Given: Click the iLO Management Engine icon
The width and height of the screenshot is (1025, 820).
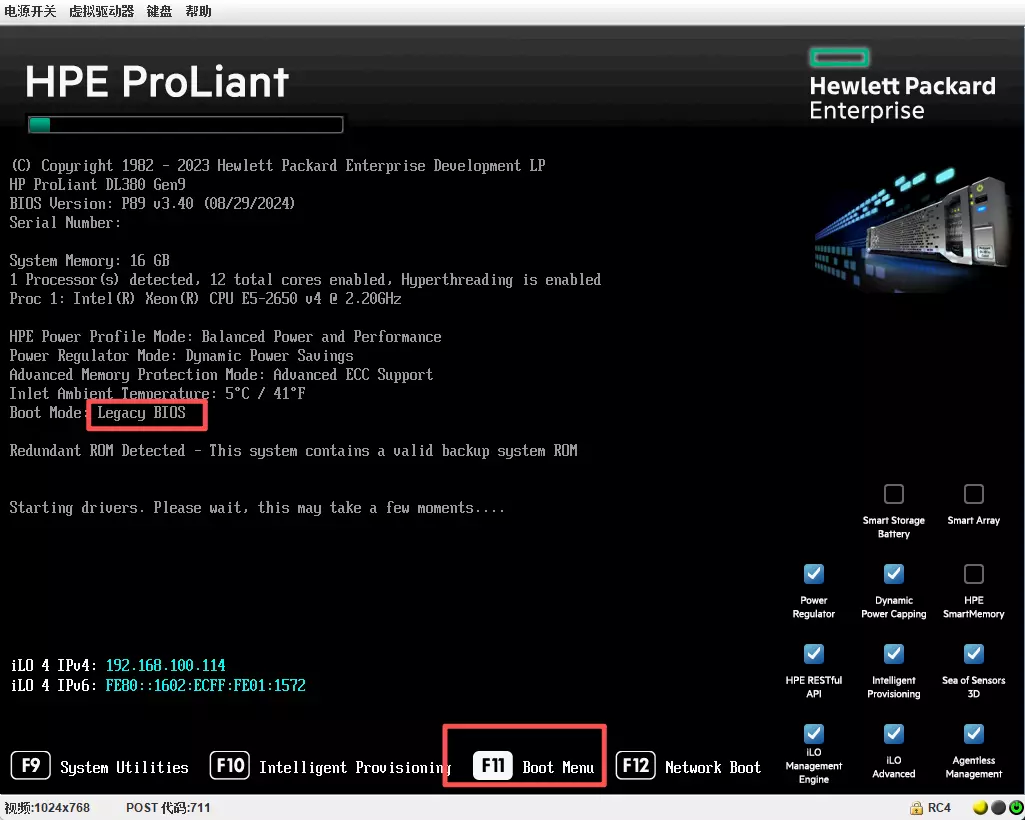Looking at the screenshot, I should pos(813,733).
